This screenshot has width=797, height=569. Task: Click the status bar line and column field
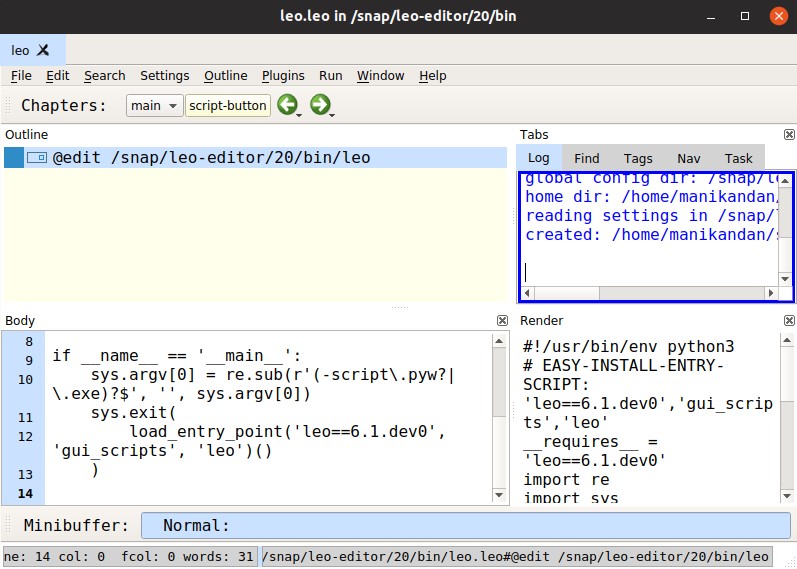[130, 557]
